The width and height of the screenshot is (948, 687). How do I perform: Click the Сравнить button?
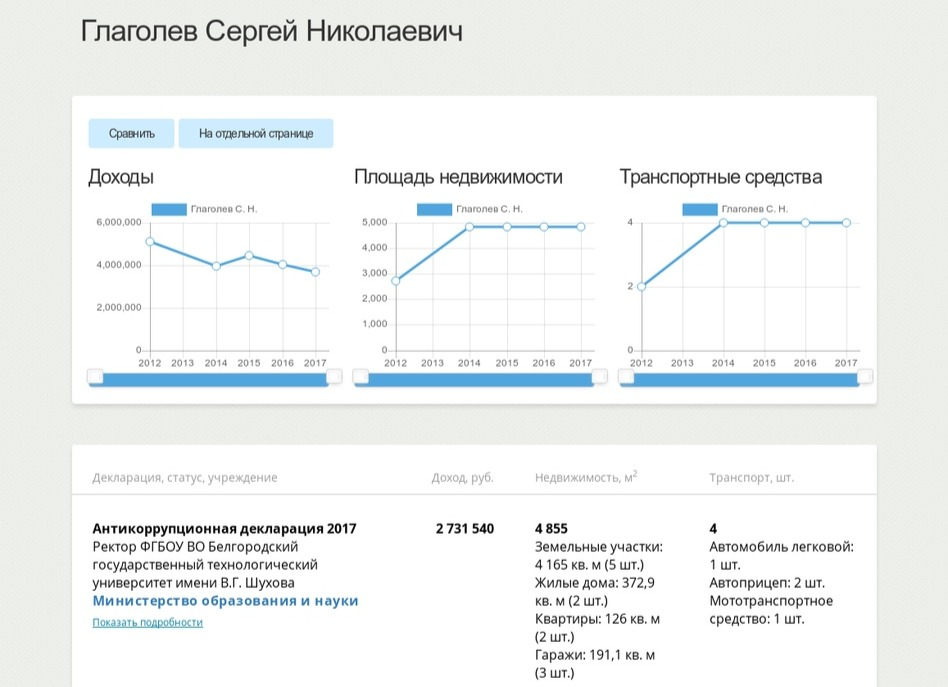(x=131, y=133)
